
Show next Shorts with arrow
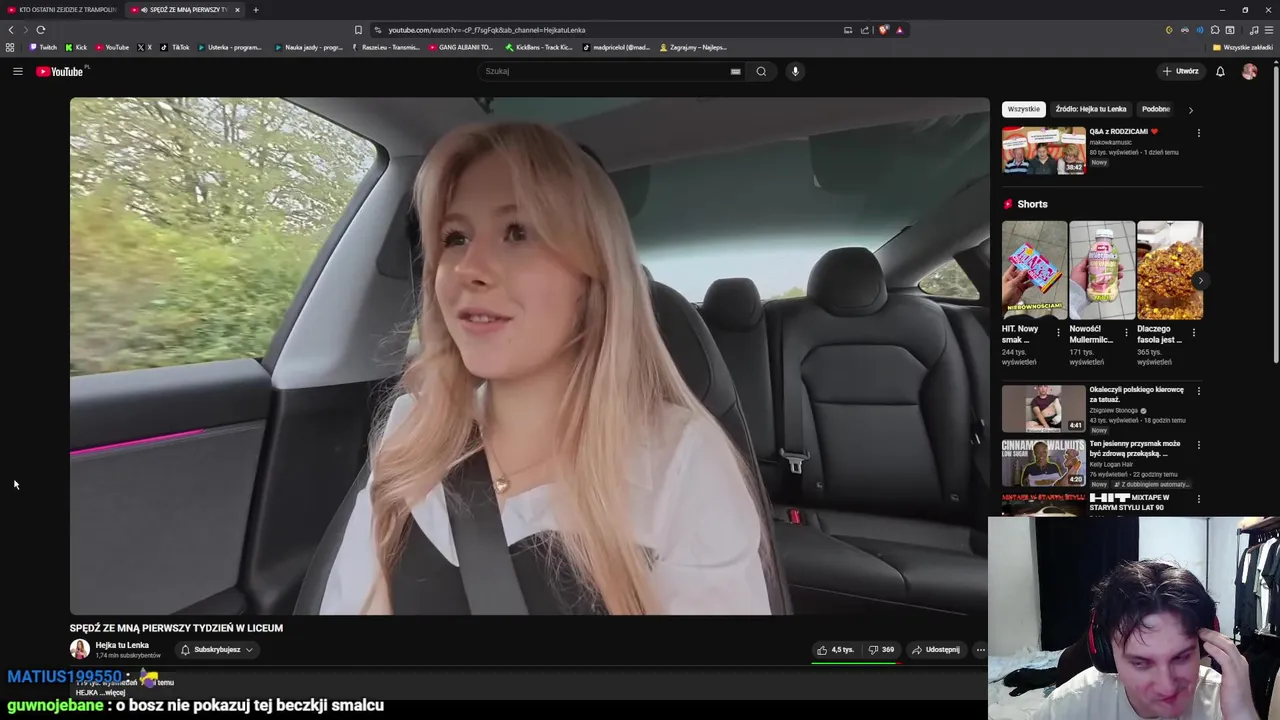[x=1199, y=281]
